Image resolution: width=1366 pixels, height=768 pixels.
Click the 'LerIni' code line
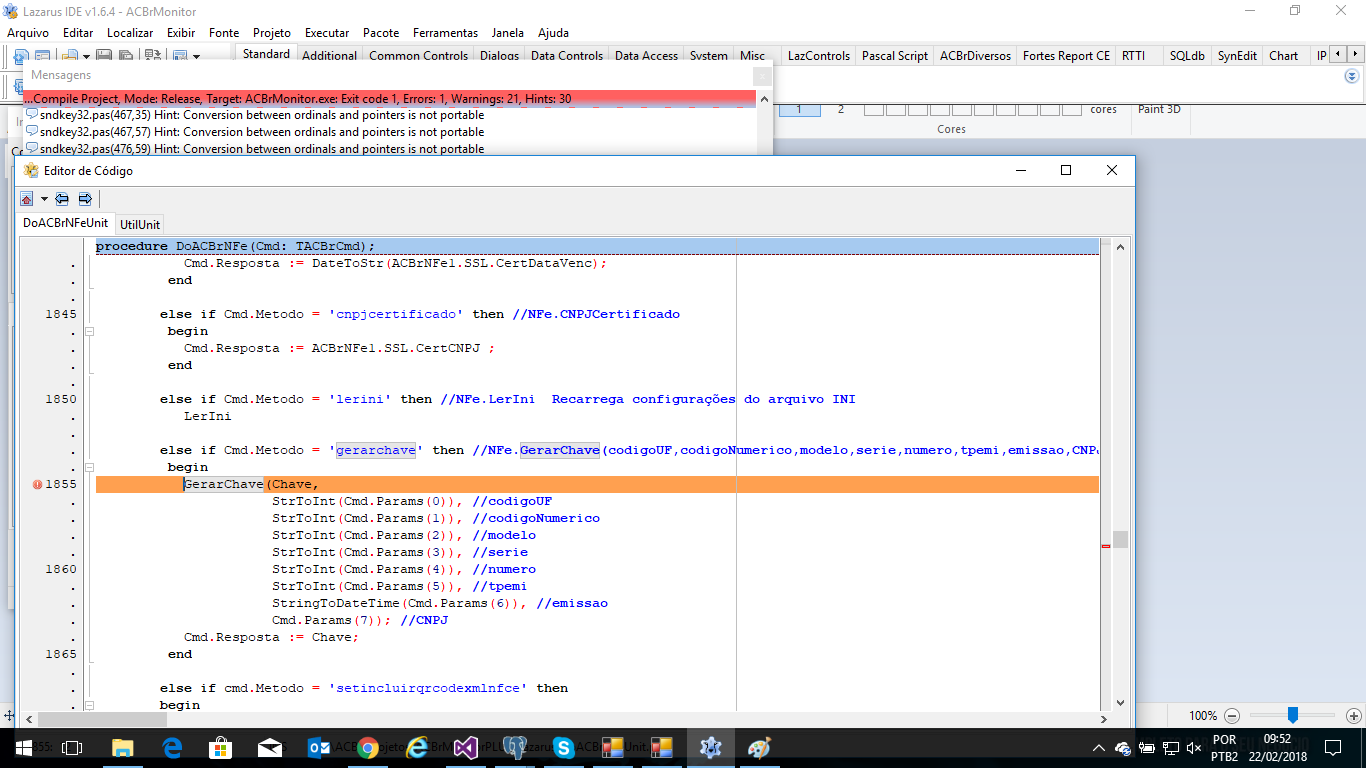(x=207, y=416)
